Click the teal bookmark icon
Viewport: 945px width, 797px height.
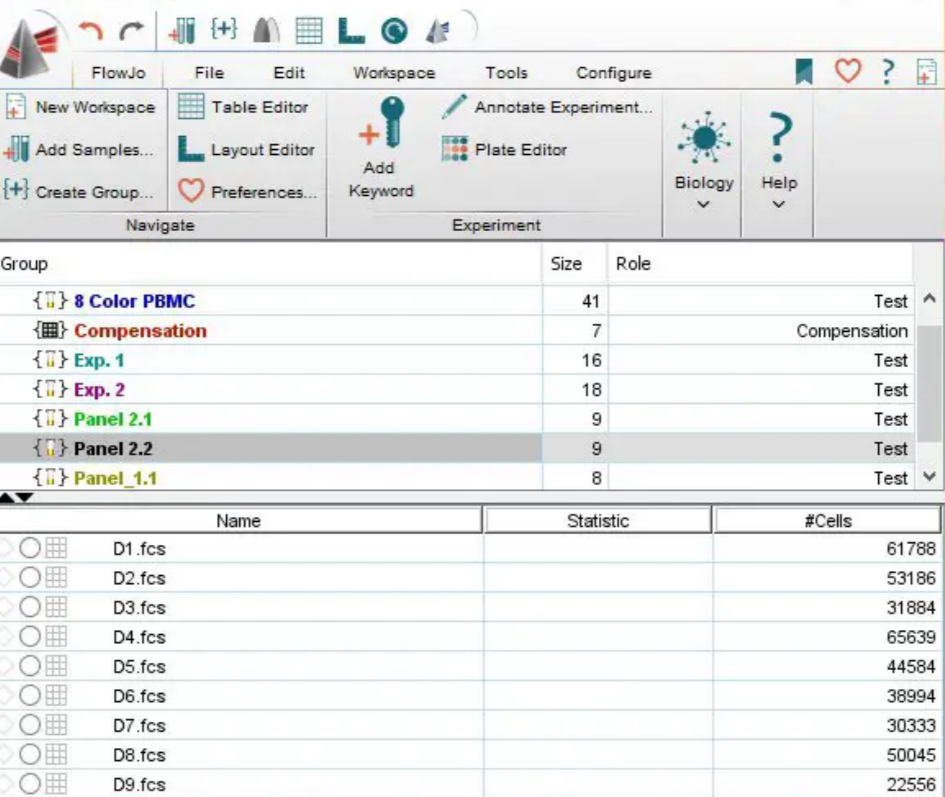pos(804,72)
